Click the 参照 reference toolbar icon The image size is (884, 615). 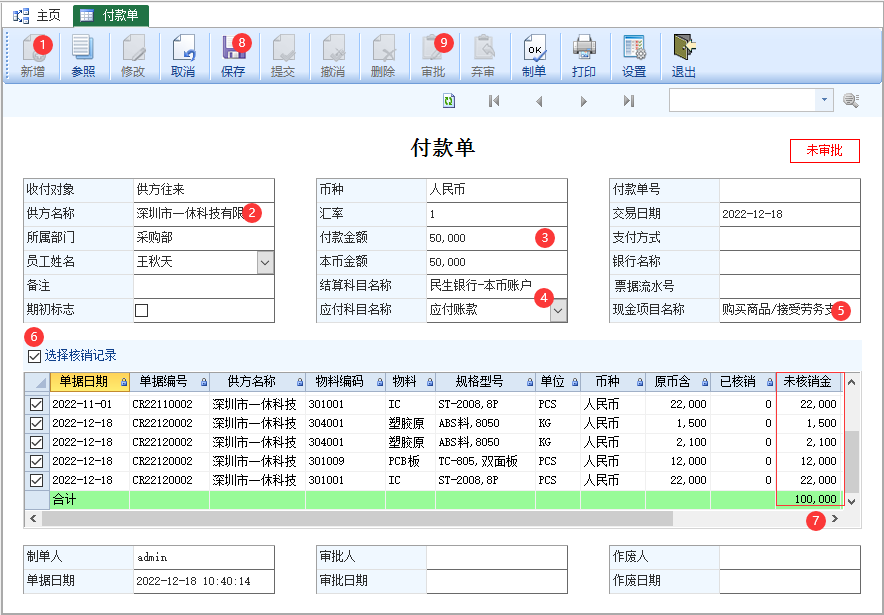click(83, 56)
